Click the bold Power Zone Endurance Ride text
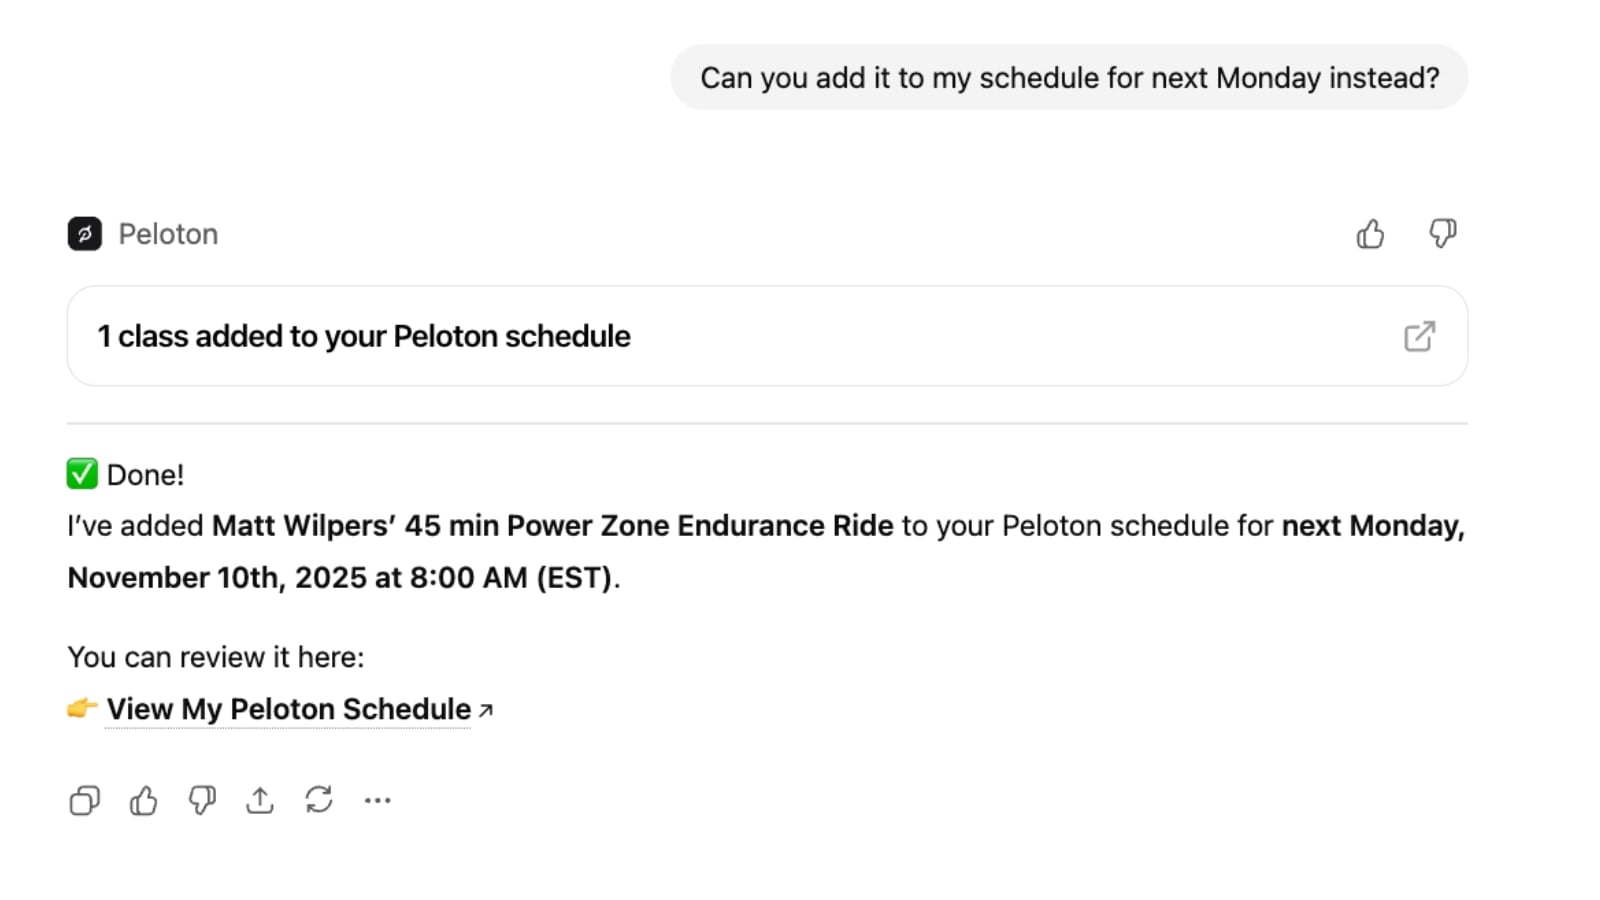 (700, 526)
